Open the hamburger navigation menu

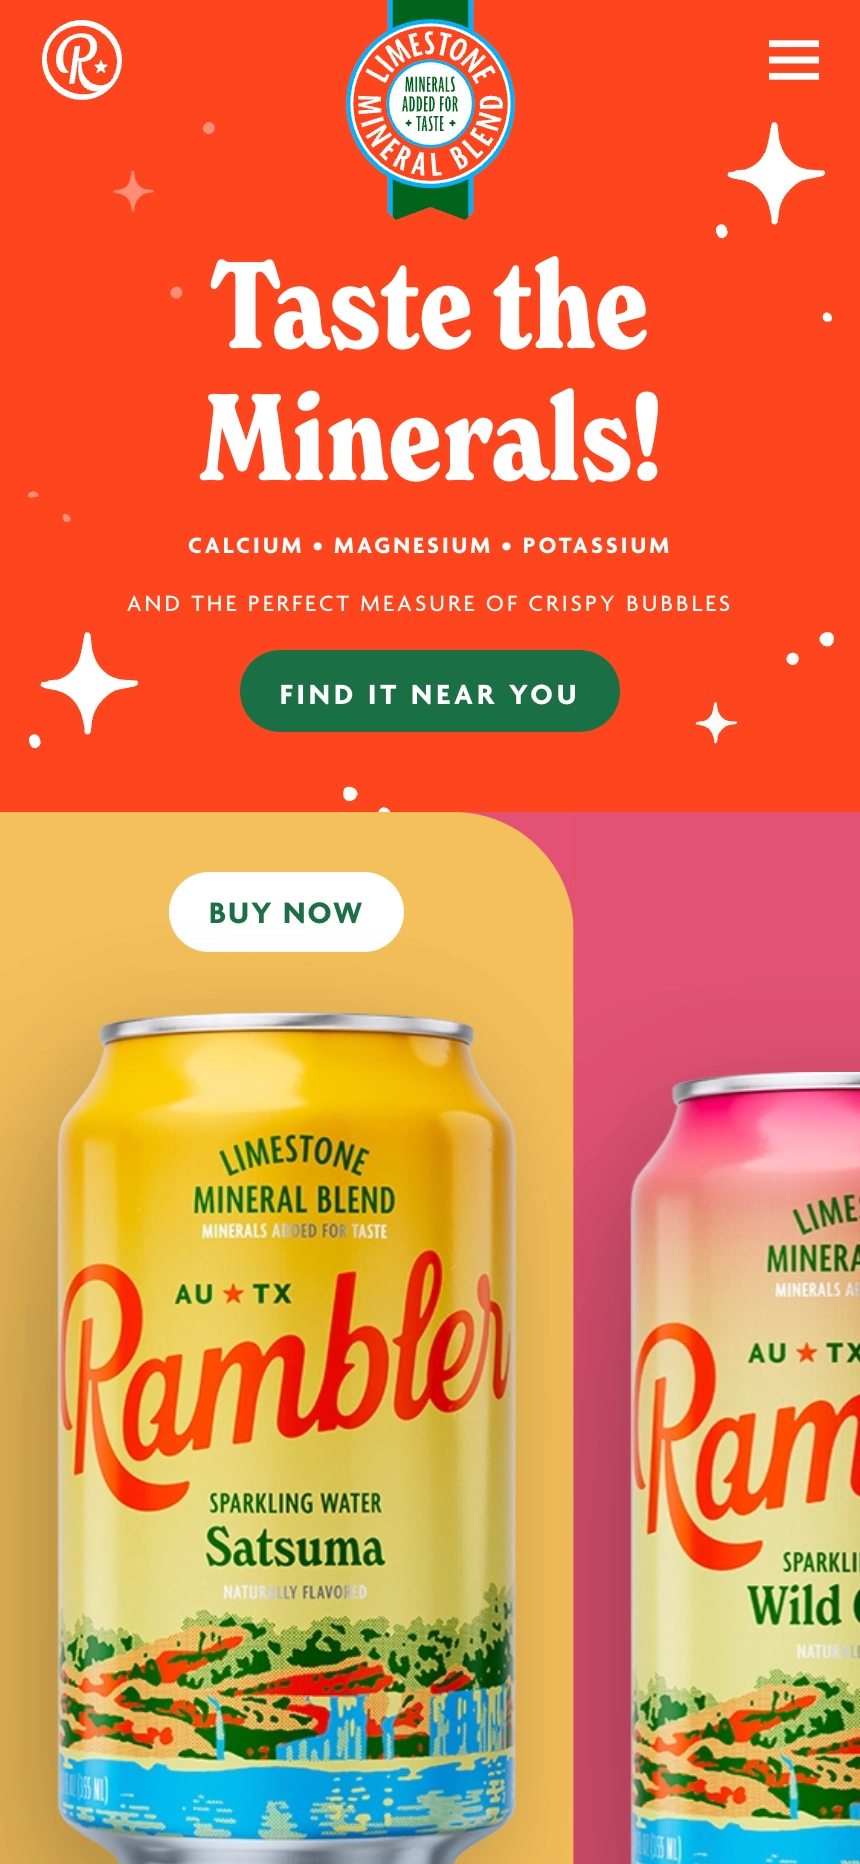[794, 60]
